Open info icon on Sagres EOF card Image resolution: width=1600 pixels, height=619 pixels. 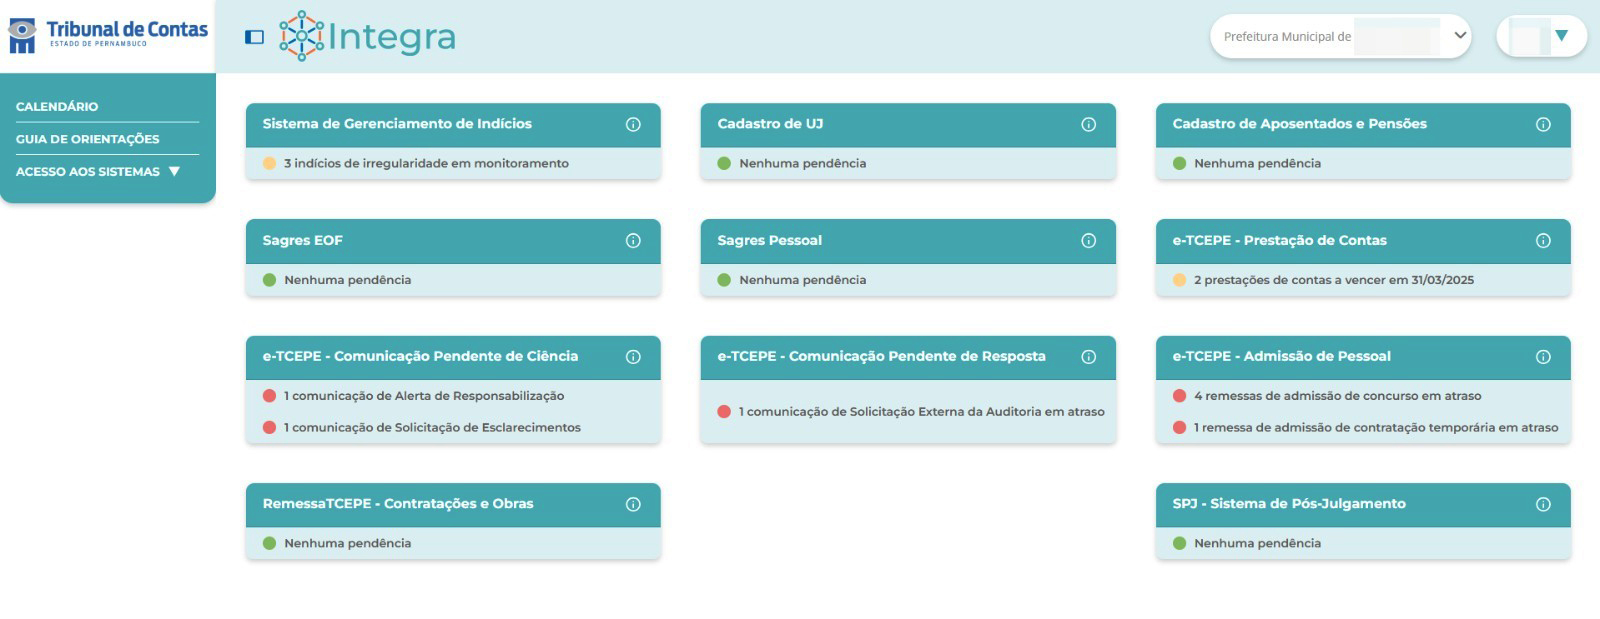pyautogui.click(x=633, y=241)
